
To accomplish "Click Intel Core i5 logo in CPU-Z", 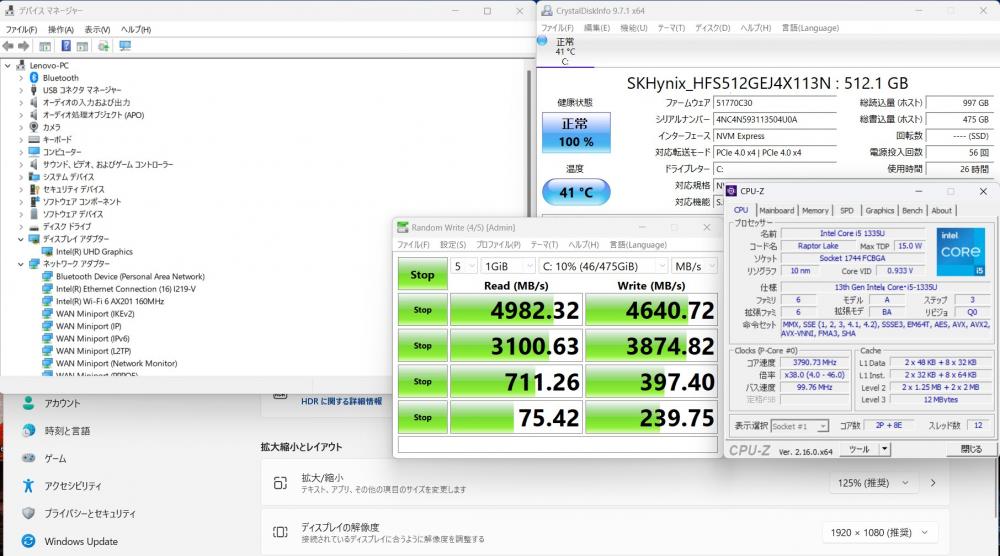I will [x=960, y=252].
